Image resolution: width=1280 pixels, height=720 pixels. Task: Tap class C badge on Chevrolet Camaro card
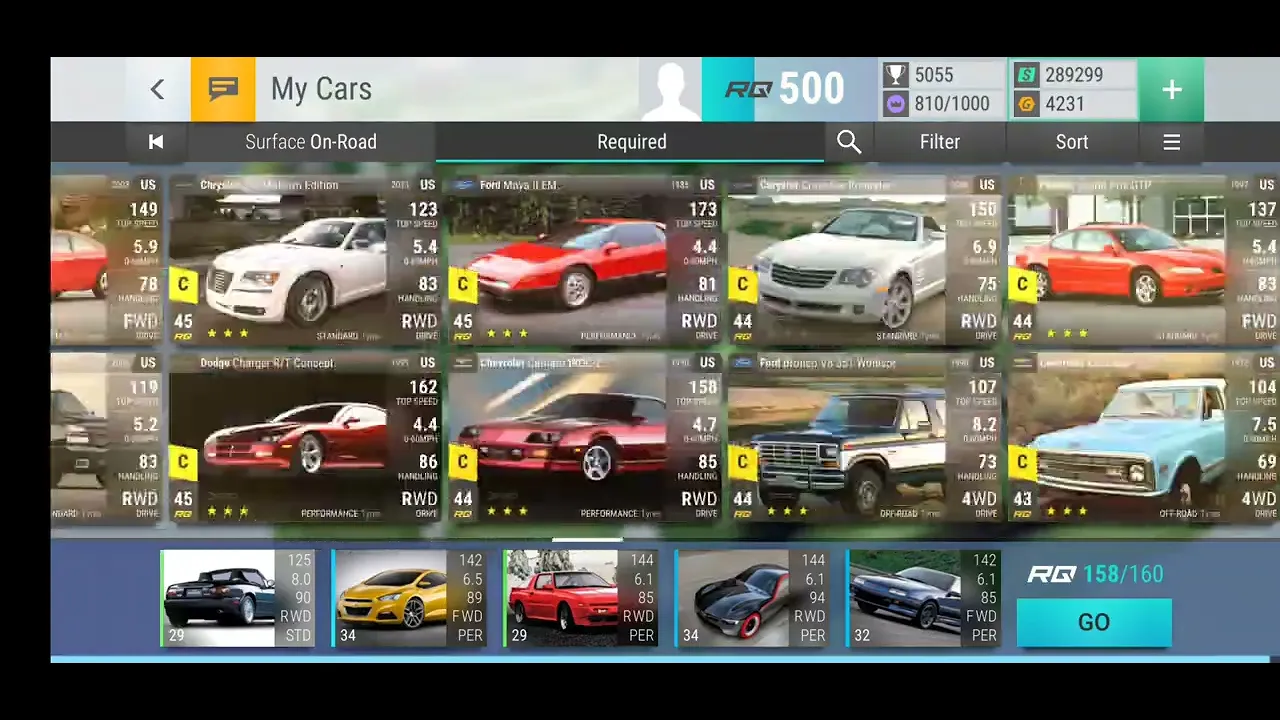coord(462,462)
